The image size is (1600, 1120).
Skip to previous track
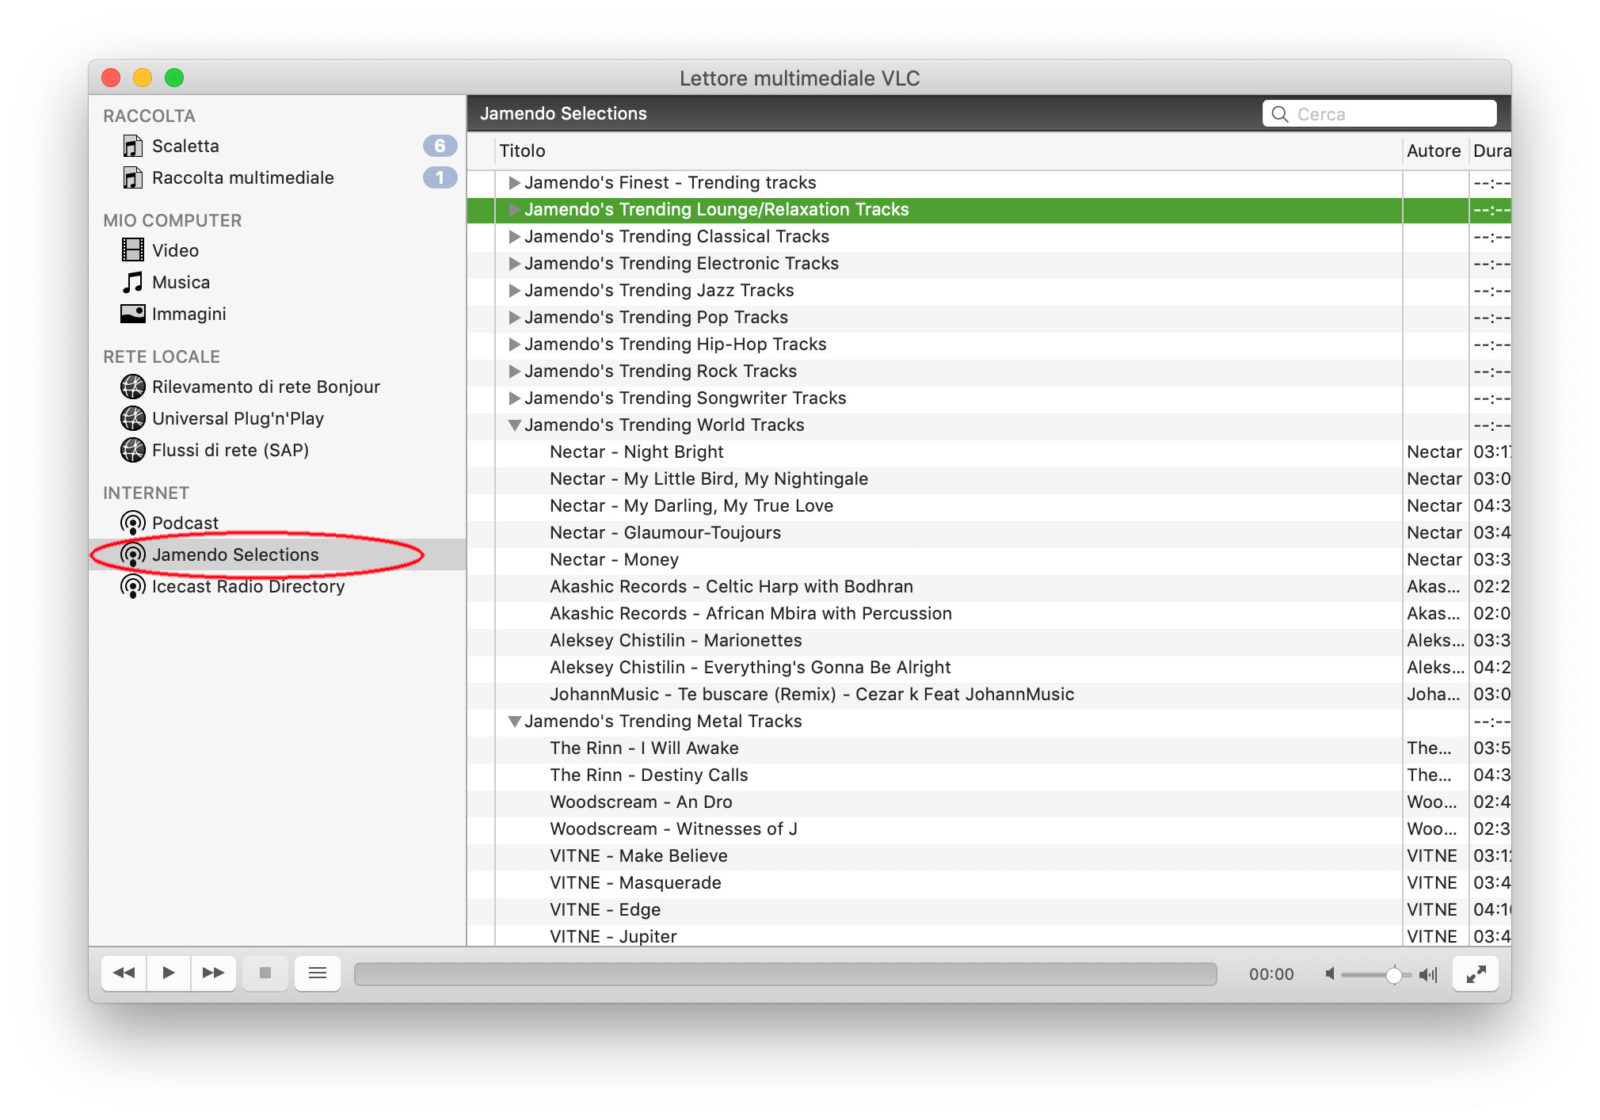(x=124, y=973)
